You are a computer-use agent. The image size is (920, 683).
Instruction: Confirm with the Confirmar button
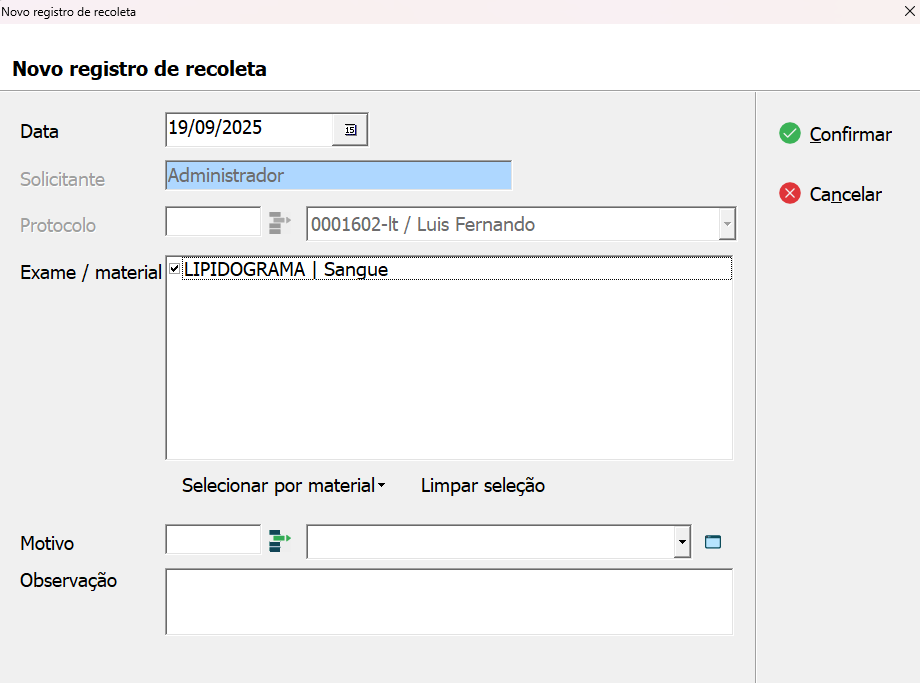click(836, 134)
